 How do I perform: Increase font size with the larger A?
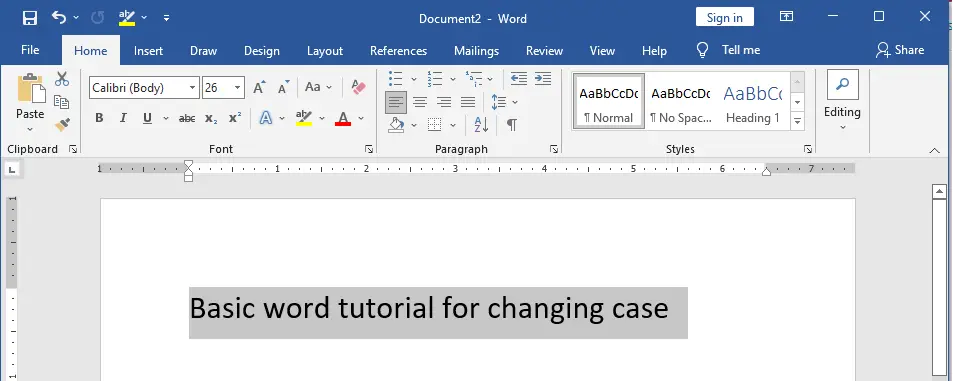[259, 88]
